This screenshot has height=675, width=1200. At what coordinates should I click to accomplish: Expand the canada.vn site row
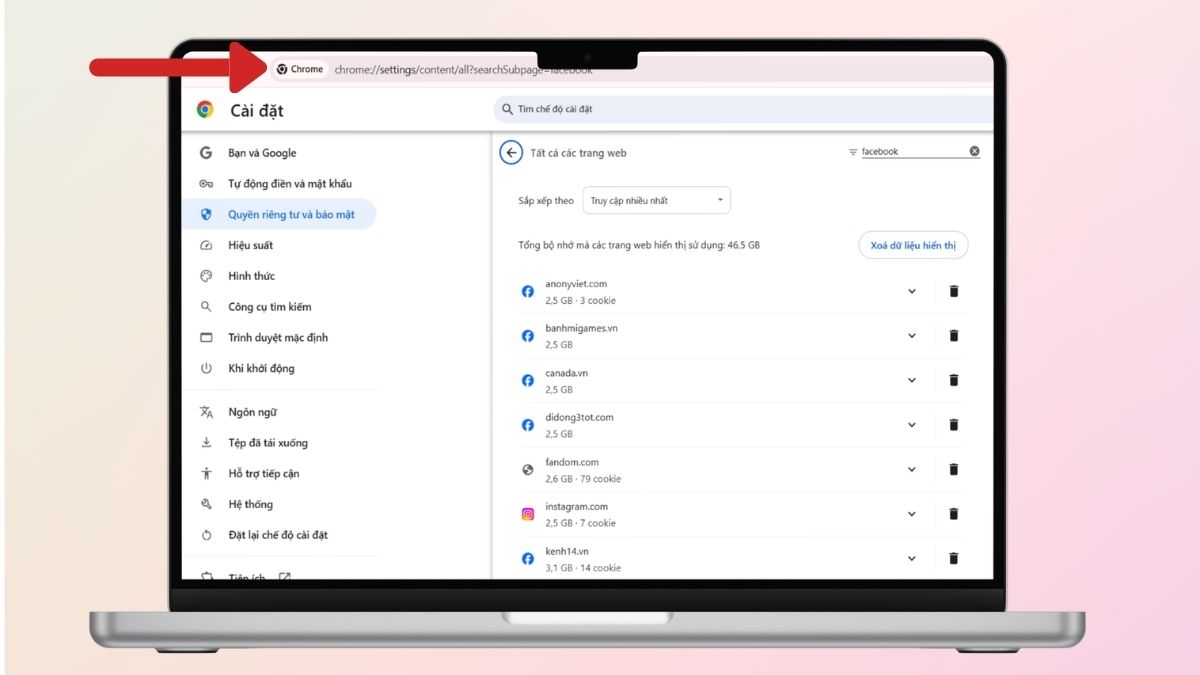pyautogui.click(x=911, y=380)
